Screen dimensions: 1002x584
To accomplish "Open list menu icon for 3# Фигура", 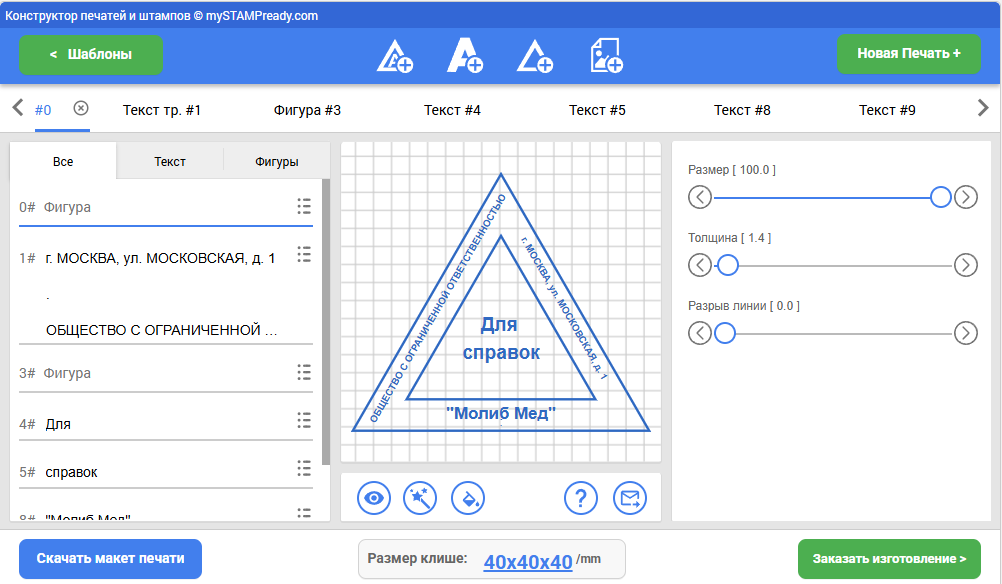I will [304, 372].
